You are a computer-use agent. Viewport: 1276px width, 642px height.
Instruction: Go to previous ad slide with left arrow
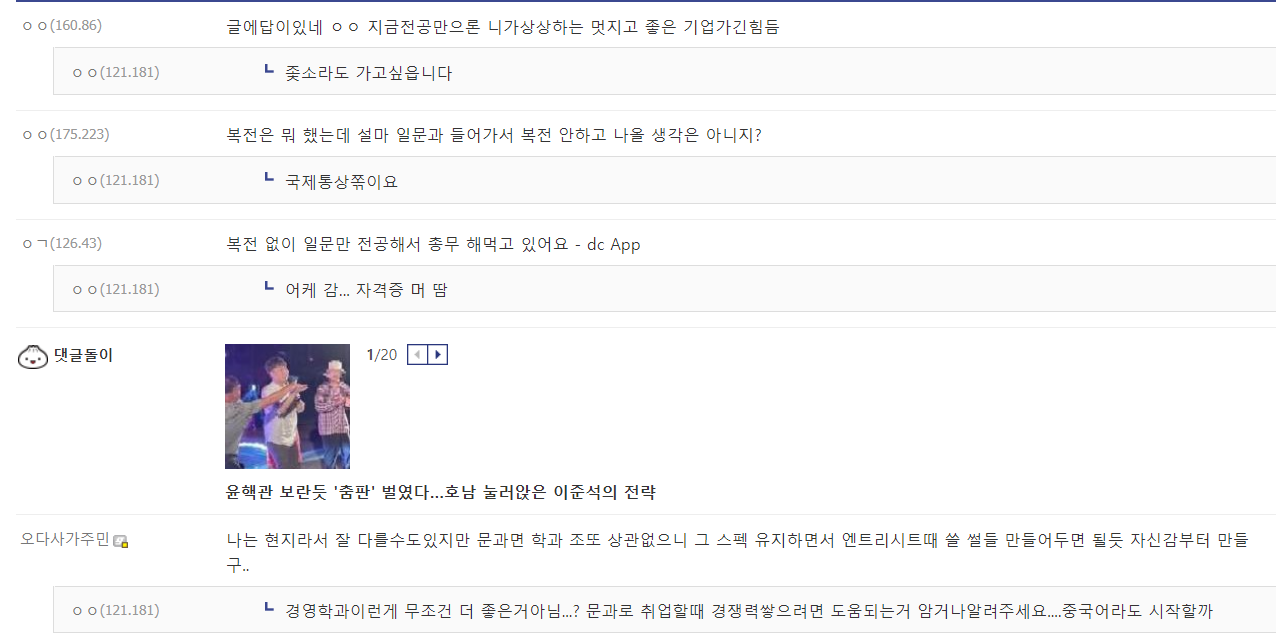417,355
